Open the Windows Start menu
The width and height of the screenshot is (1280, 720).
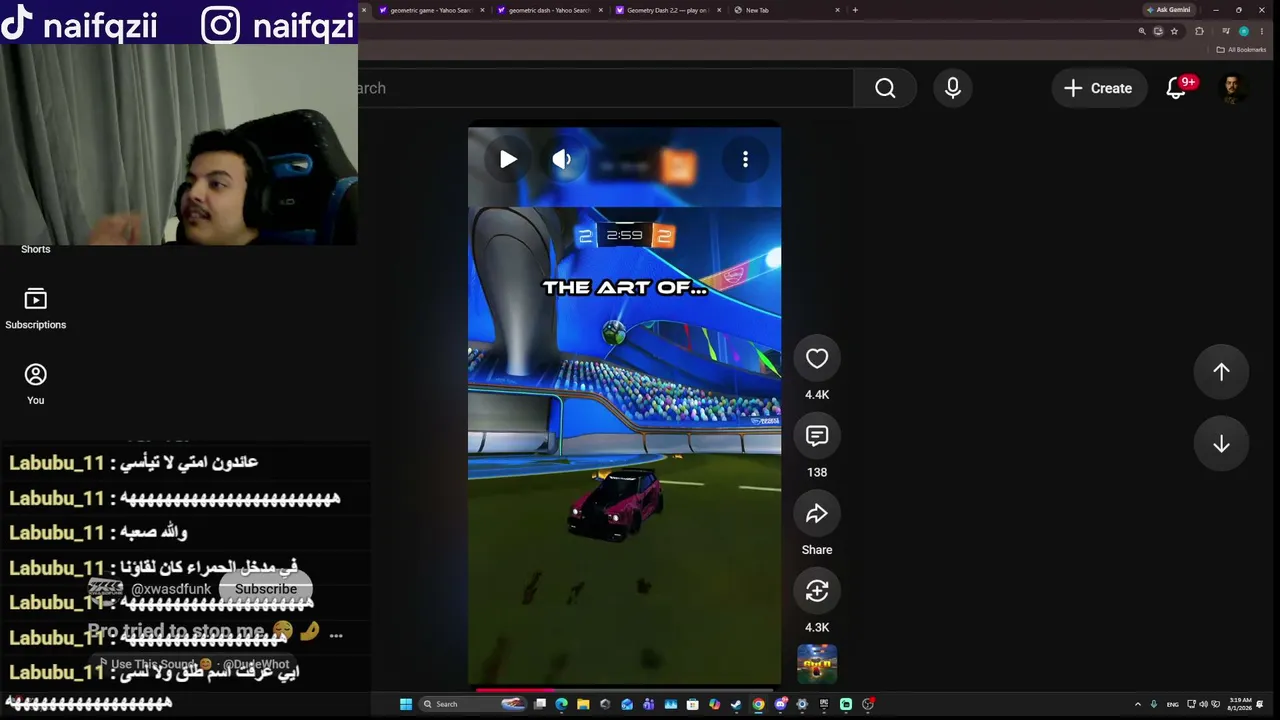coord(406,704)
